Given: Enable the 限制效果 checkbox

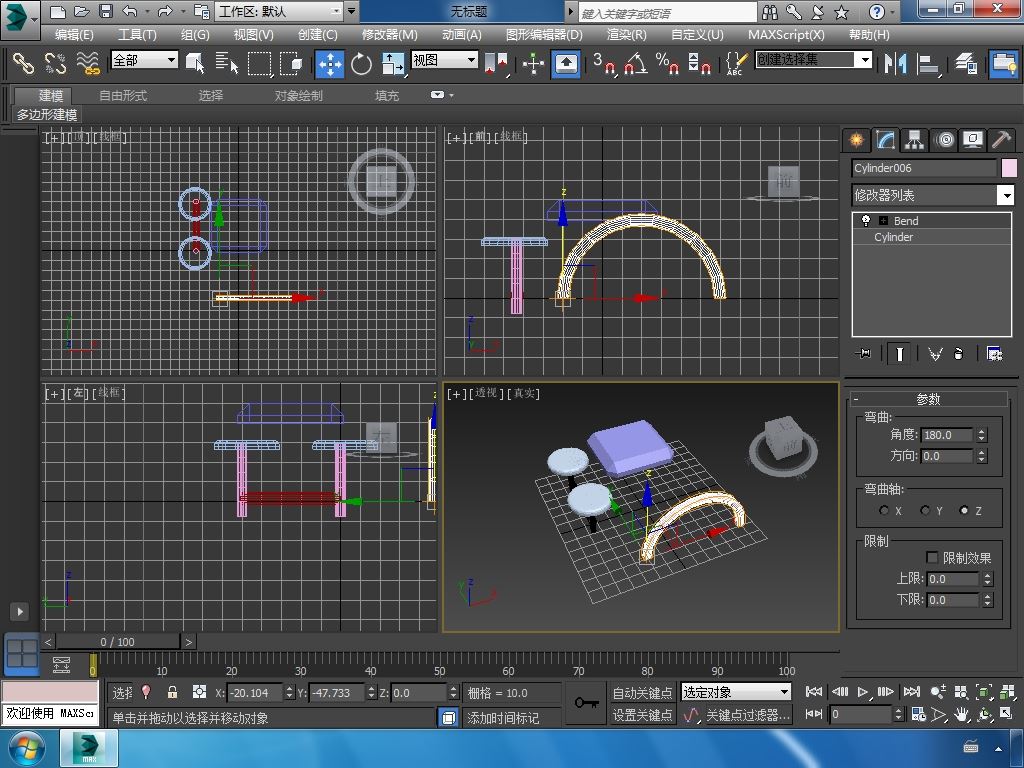Looking at the screenshot, I should pos(932,558).
